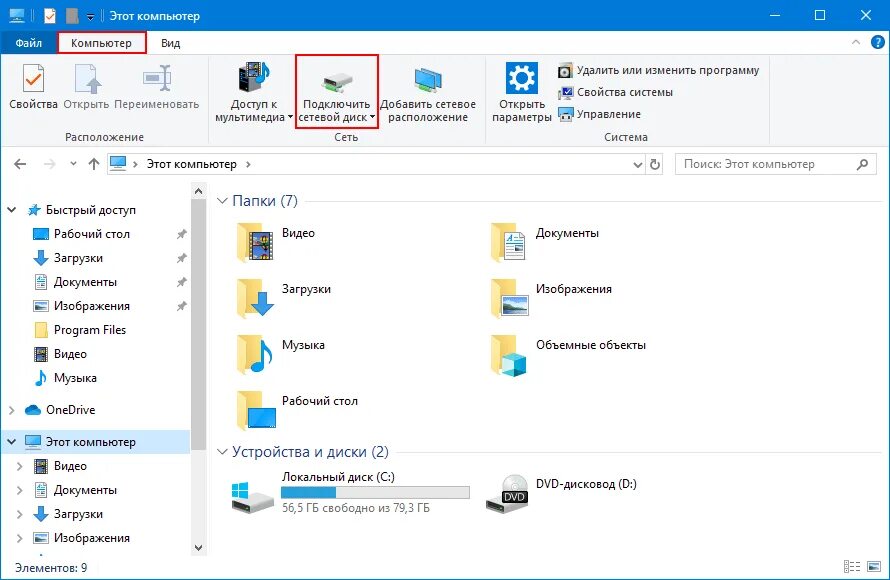Select Локальный диск (C:) drive icon

point(253,498)
